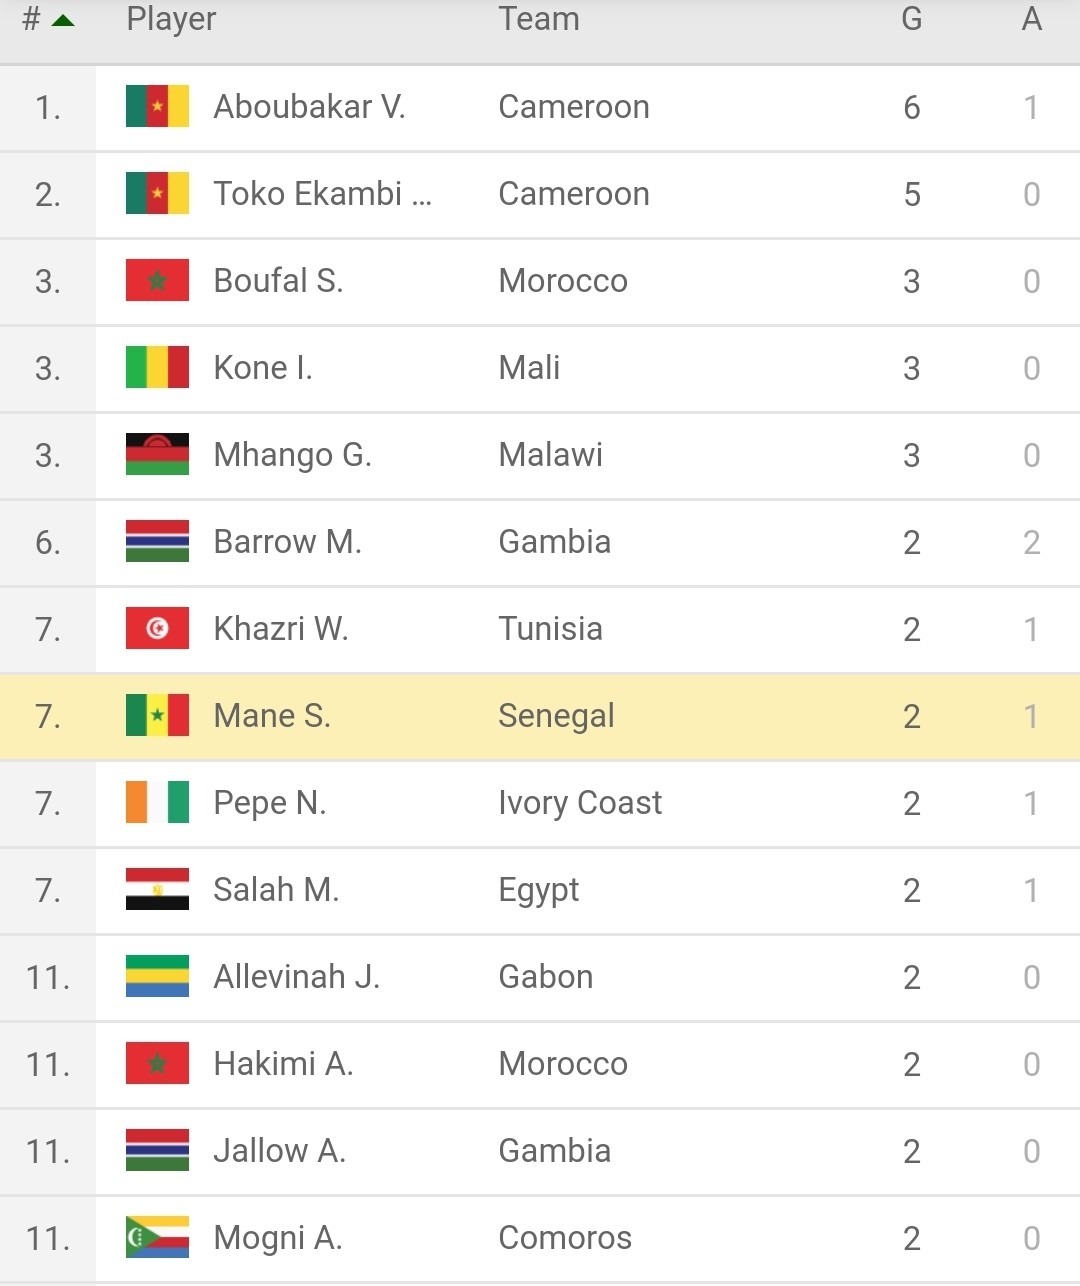This screenshot has height=1286, width=1080.
Task: Click the Ivory Coast flag next to Pepe N.
Action: click(157, 802)
